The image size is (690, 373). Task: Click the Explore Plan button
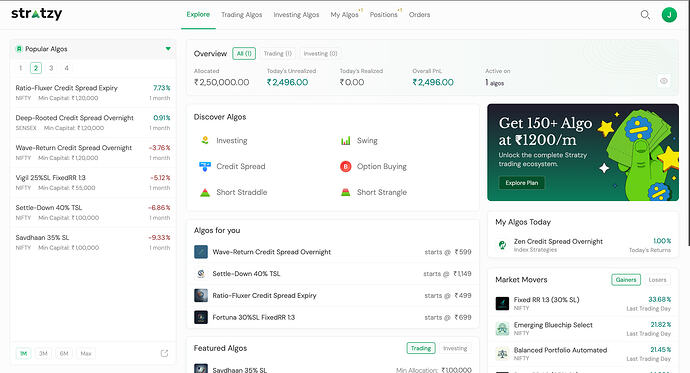(x=521, y=183)
